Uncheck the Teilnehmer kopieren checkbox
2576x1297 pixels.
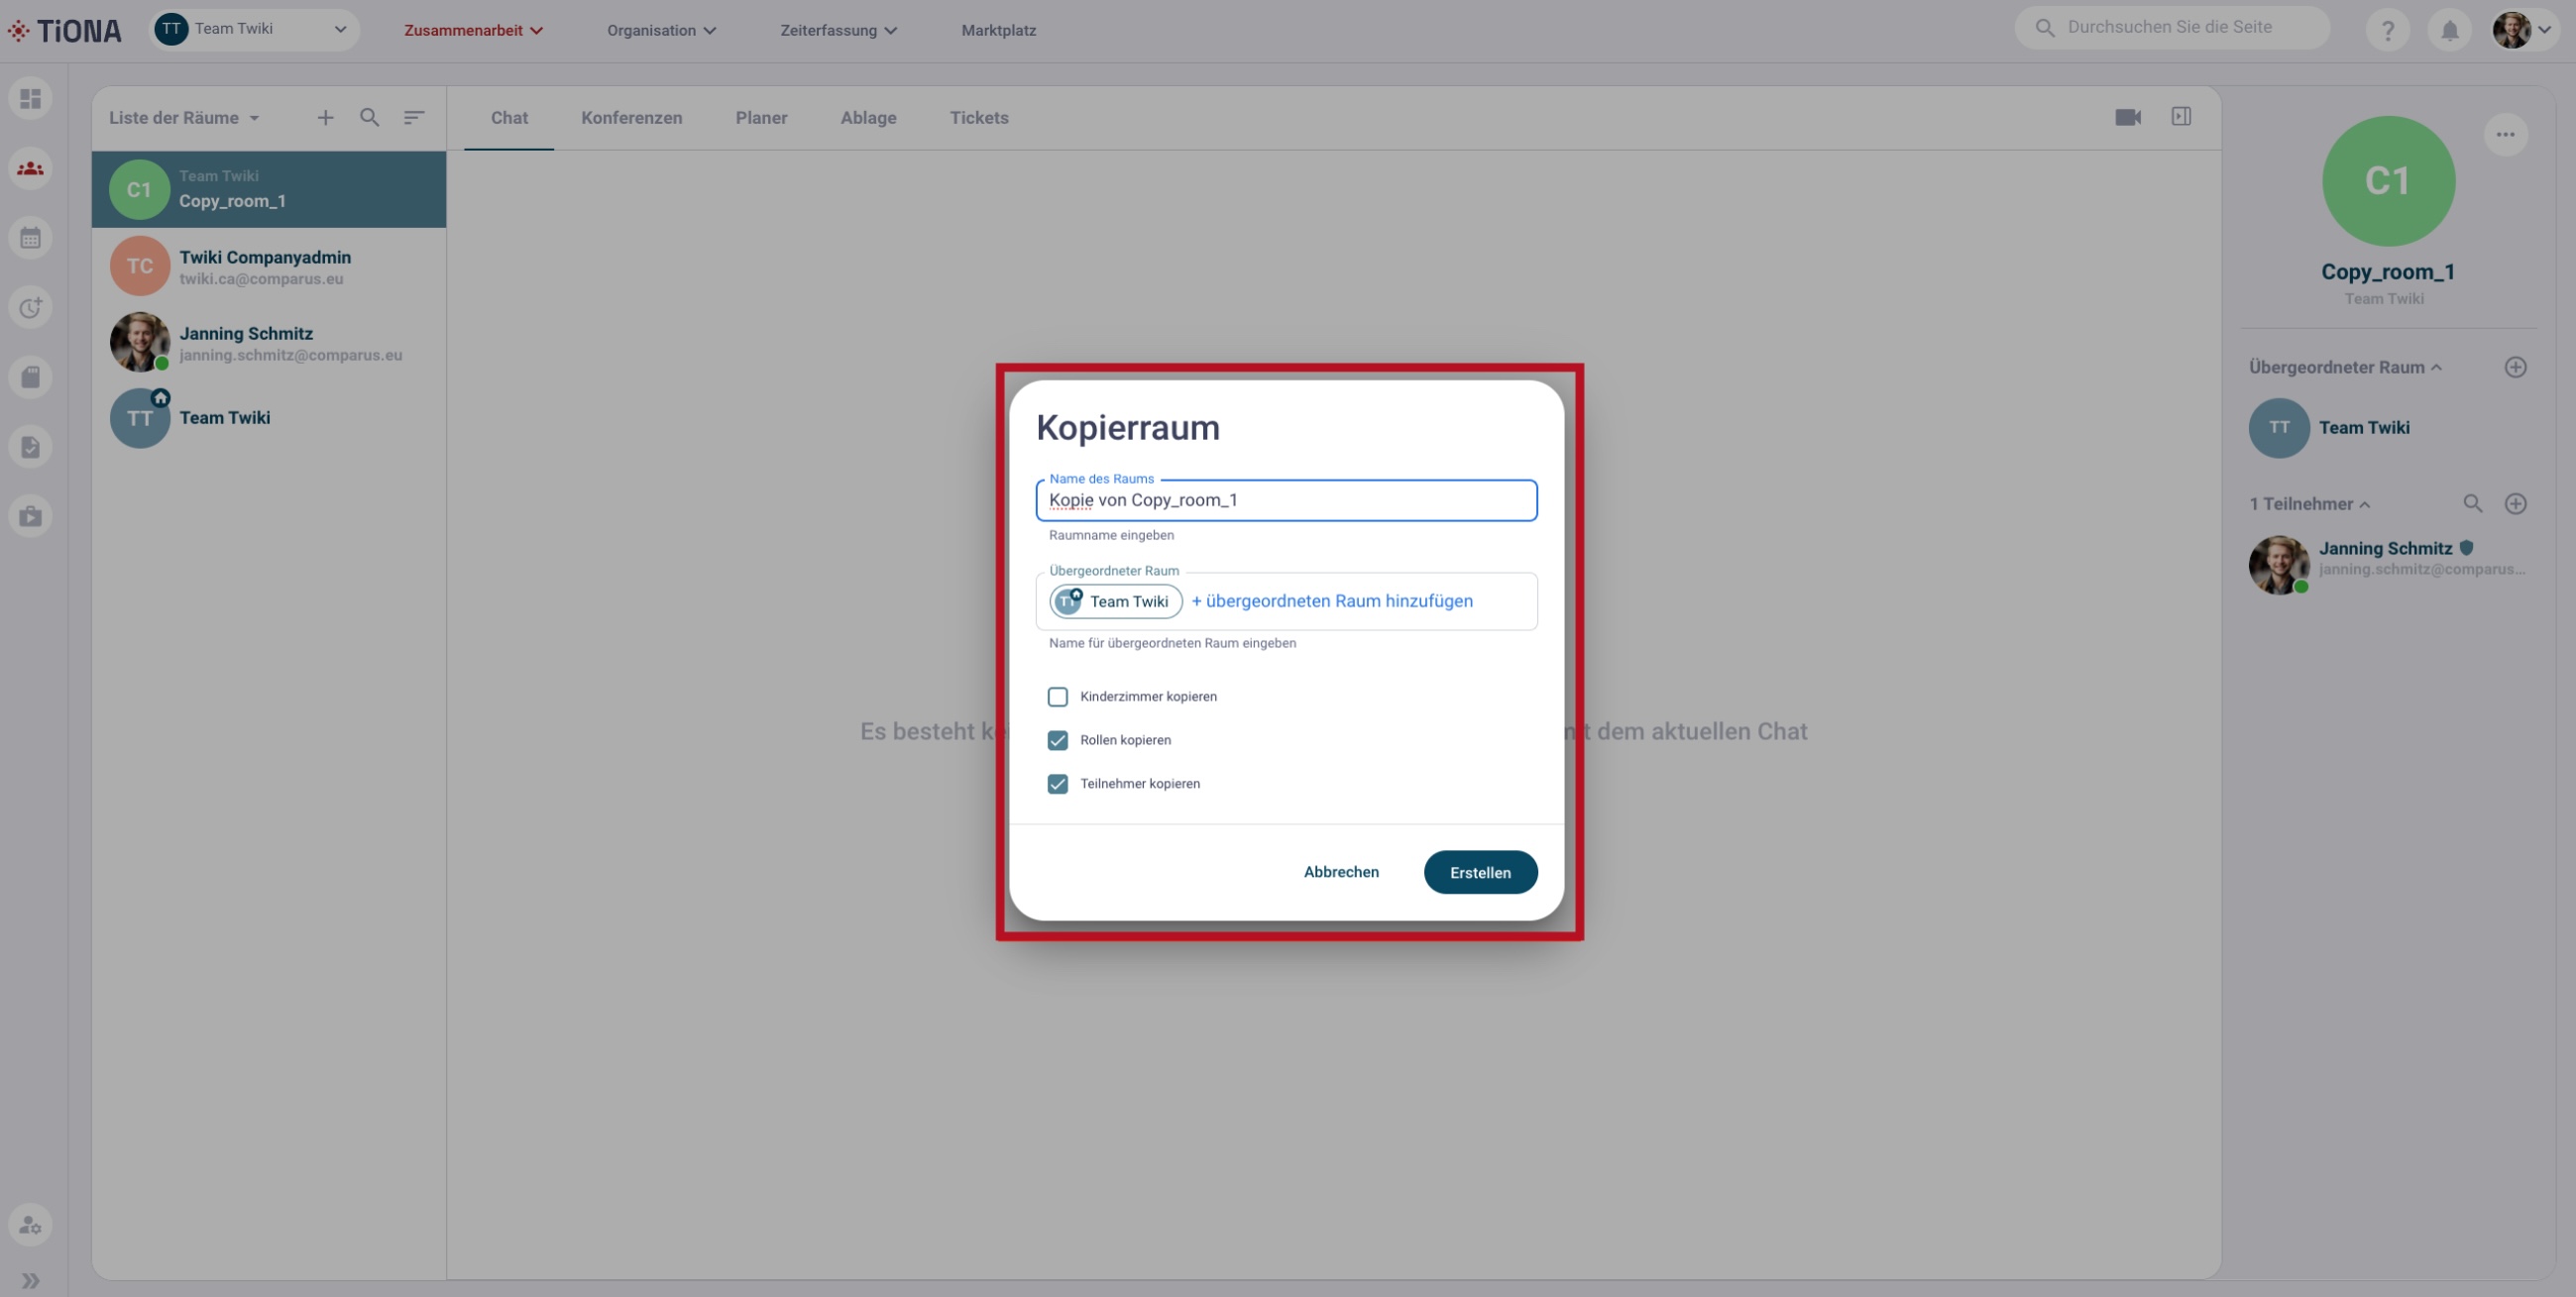coord(1058,784)
